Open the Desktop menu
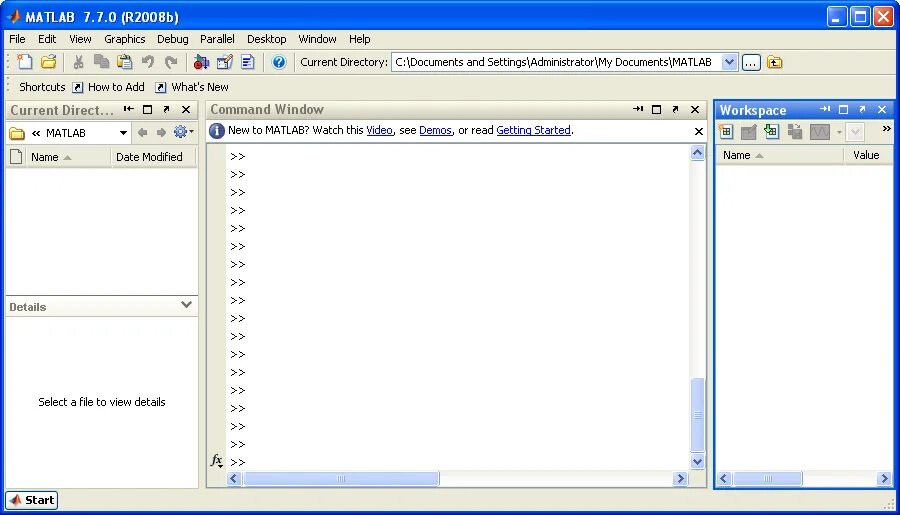900x515 pixels. point(266,39)
